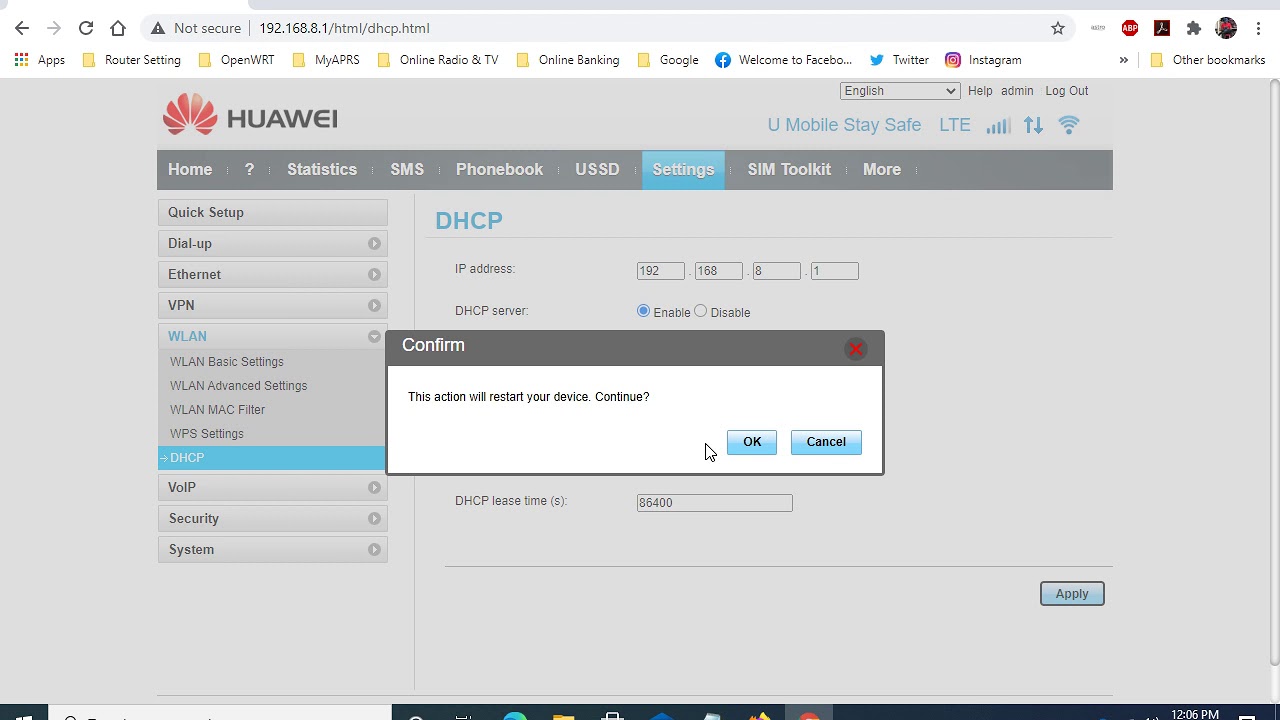Click the browser forward arrow
The width and height of the screenshot is (1280, 720).
tap(54, 28)
